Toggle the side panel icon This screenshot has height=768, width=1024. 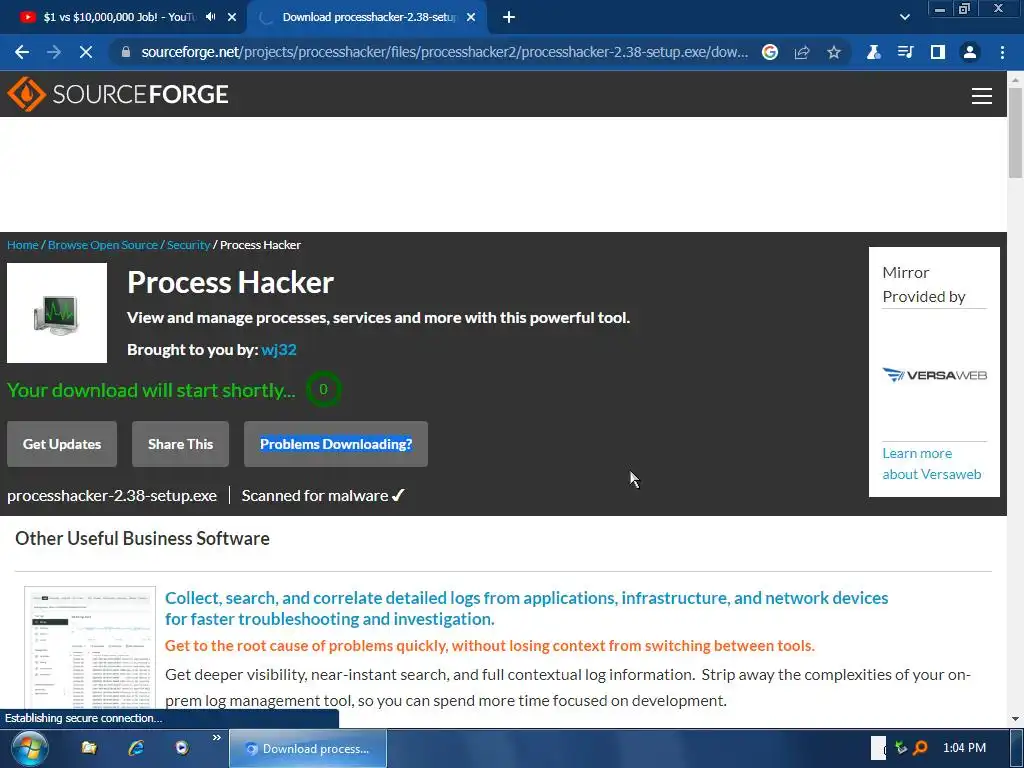point(938,52)
